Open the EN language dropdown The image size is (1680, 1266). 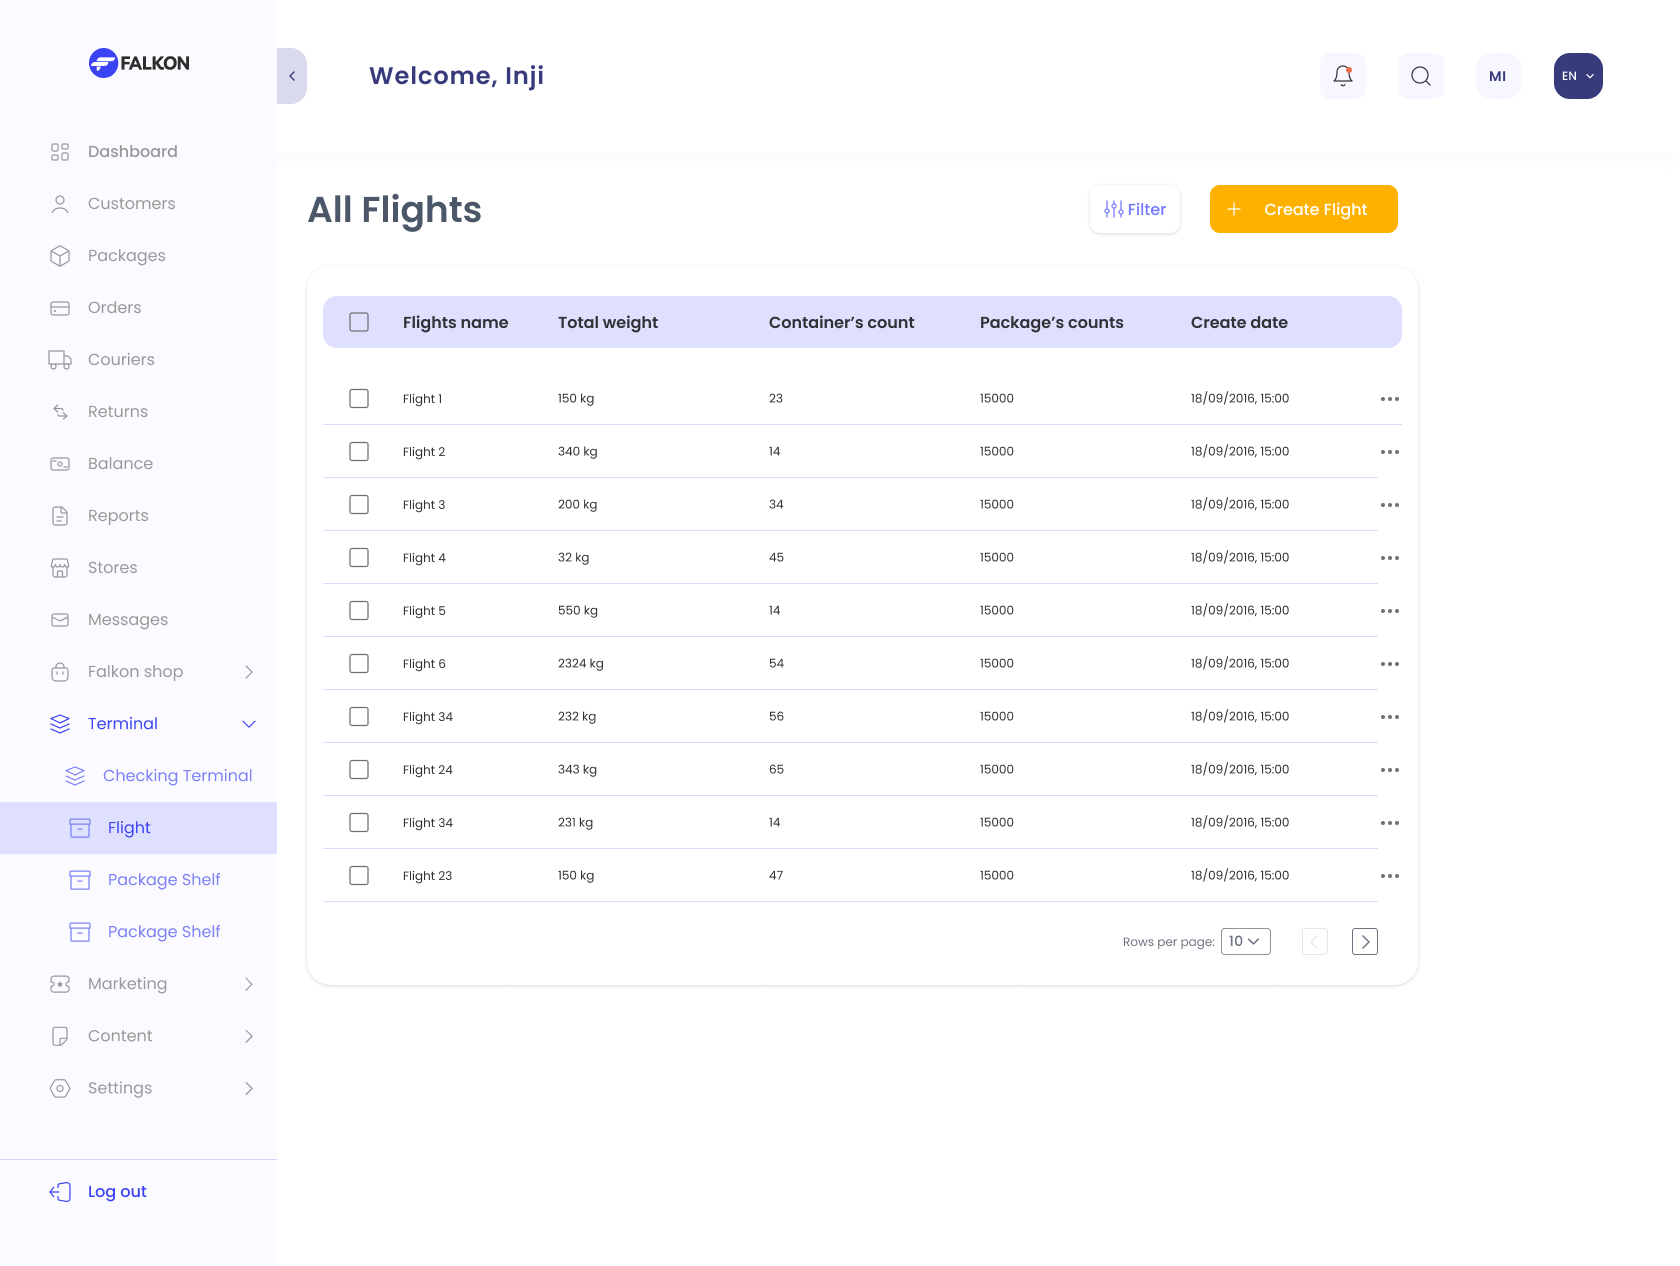click(1577, 76)
